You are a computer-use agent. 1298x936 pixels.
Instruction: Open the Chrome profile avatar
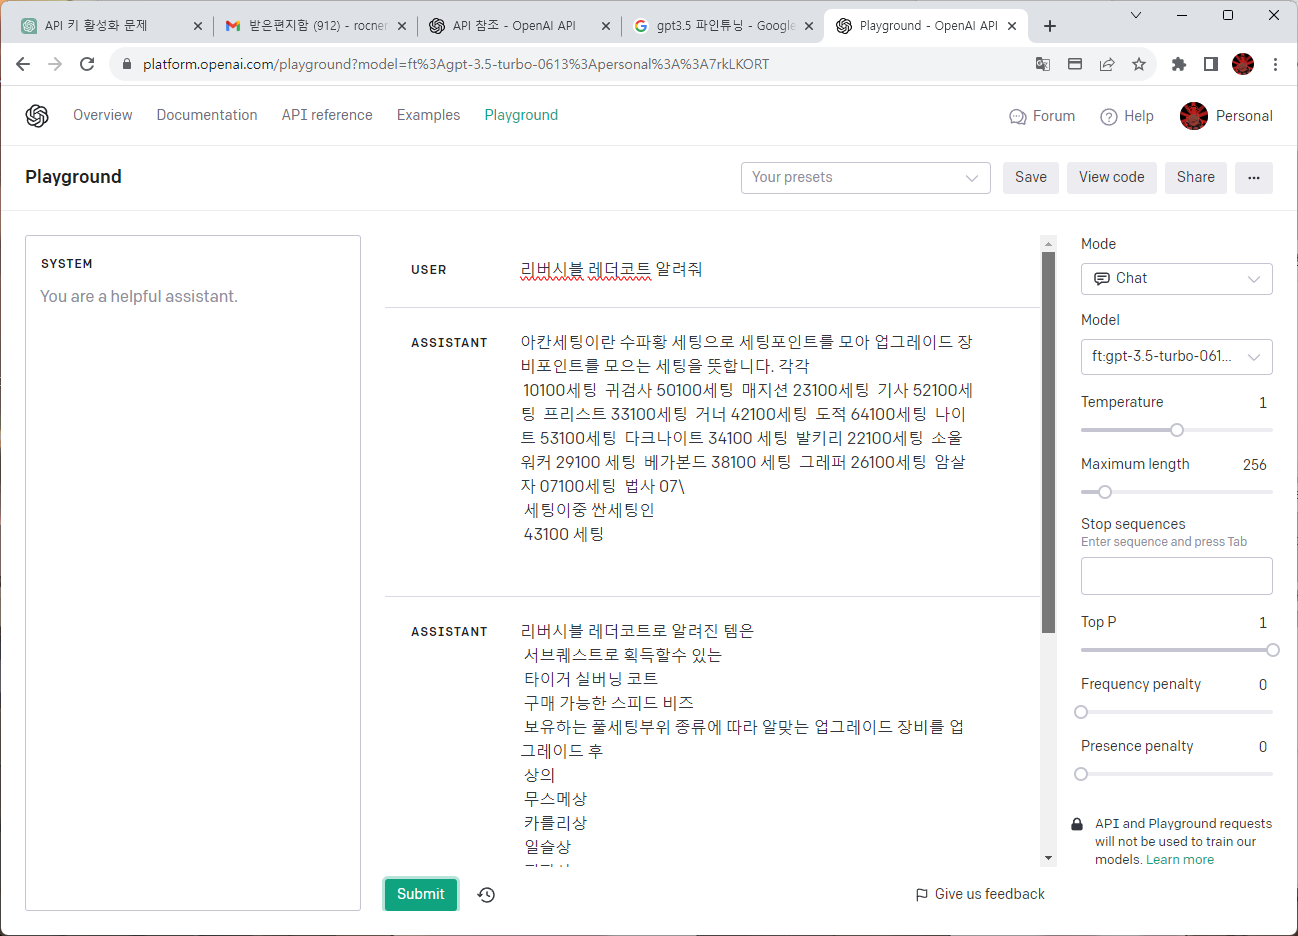click(1243, 64)
